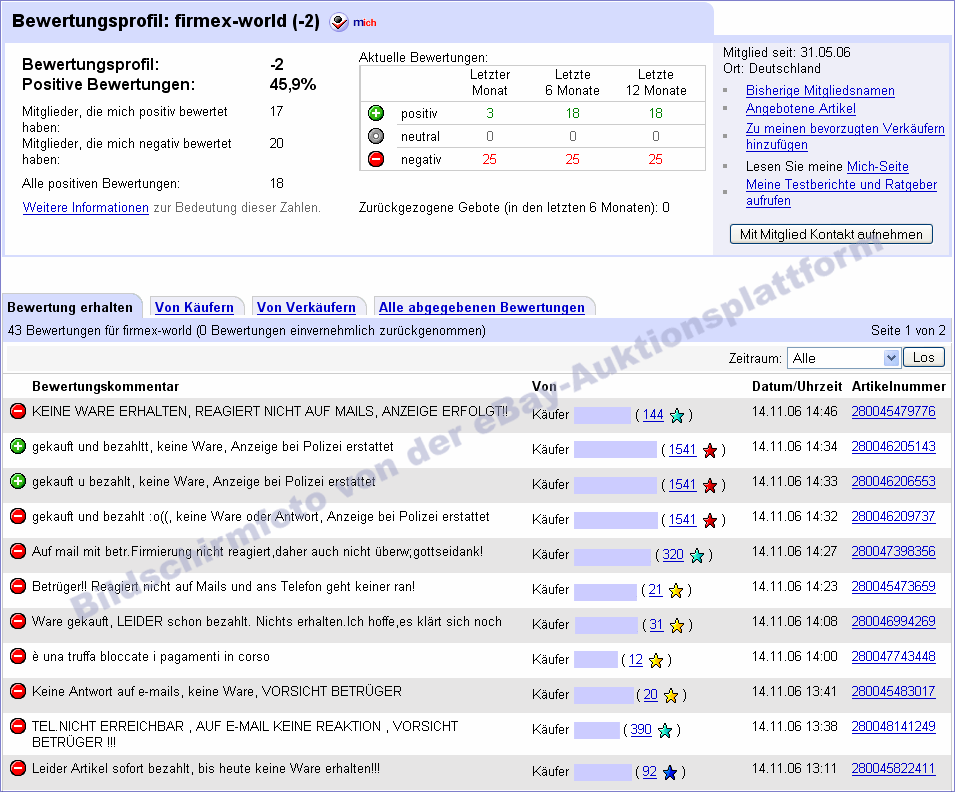Click yellow star next to buyer score 12
This screenshot has width=955, height=792.
(655, 660)
